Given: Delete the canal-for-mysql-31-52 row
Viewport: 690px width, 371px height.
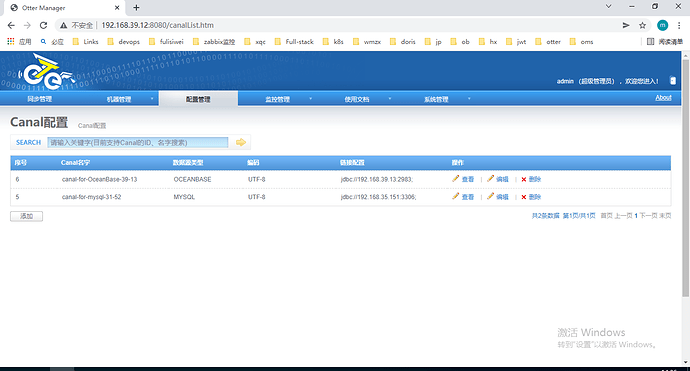Looking at the screenshot, I should [531, 197].
